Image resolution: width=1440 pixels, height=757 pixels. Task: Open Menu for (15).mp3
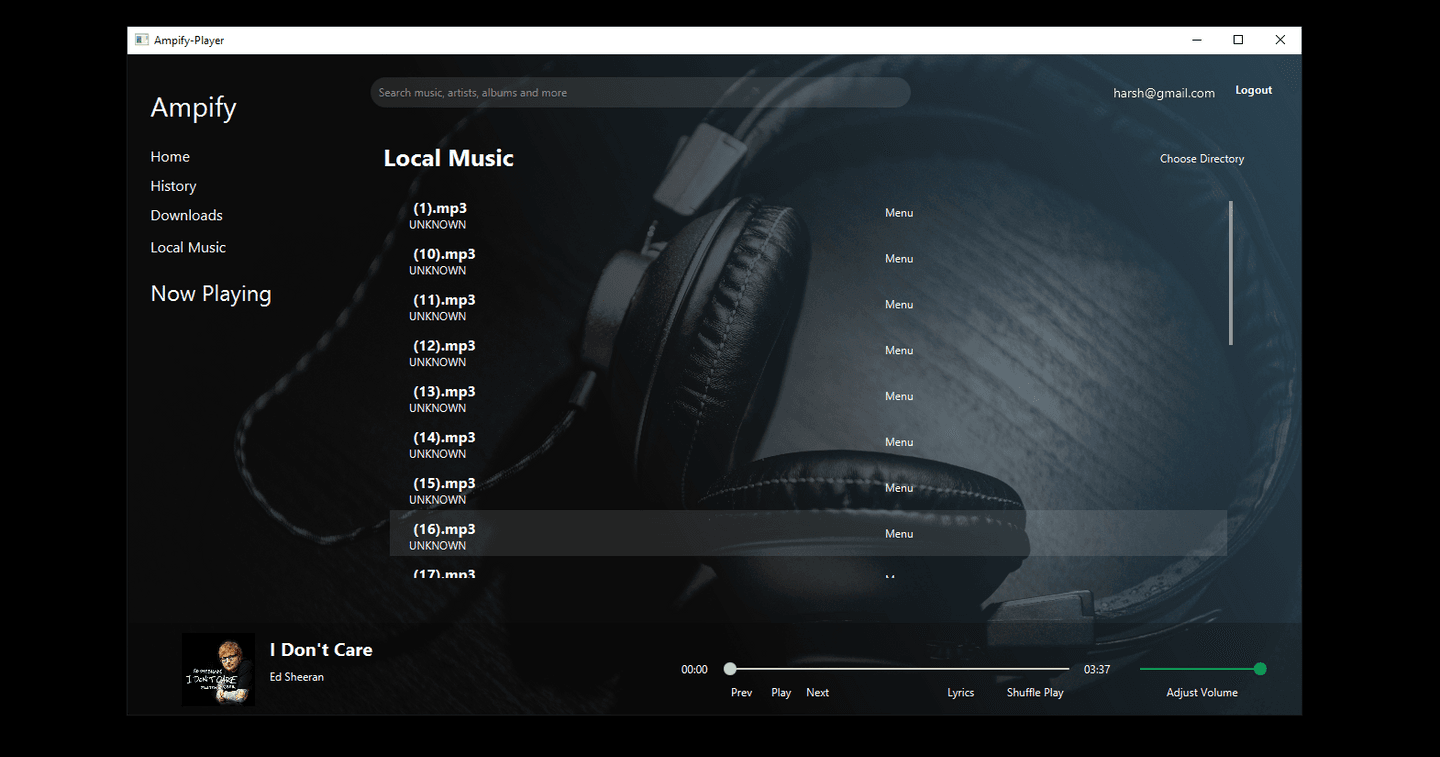pyautogui.click(x=899, y=488)
